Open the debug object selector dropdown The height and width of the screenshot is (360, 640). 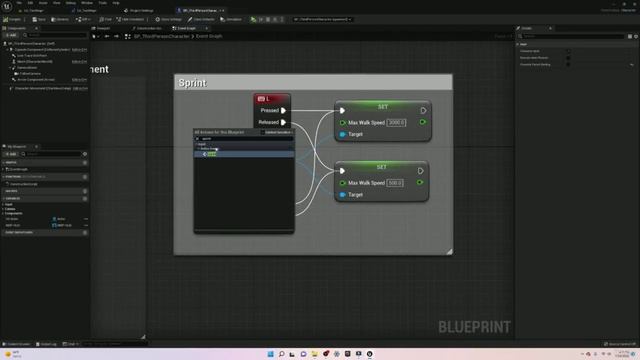322,19
